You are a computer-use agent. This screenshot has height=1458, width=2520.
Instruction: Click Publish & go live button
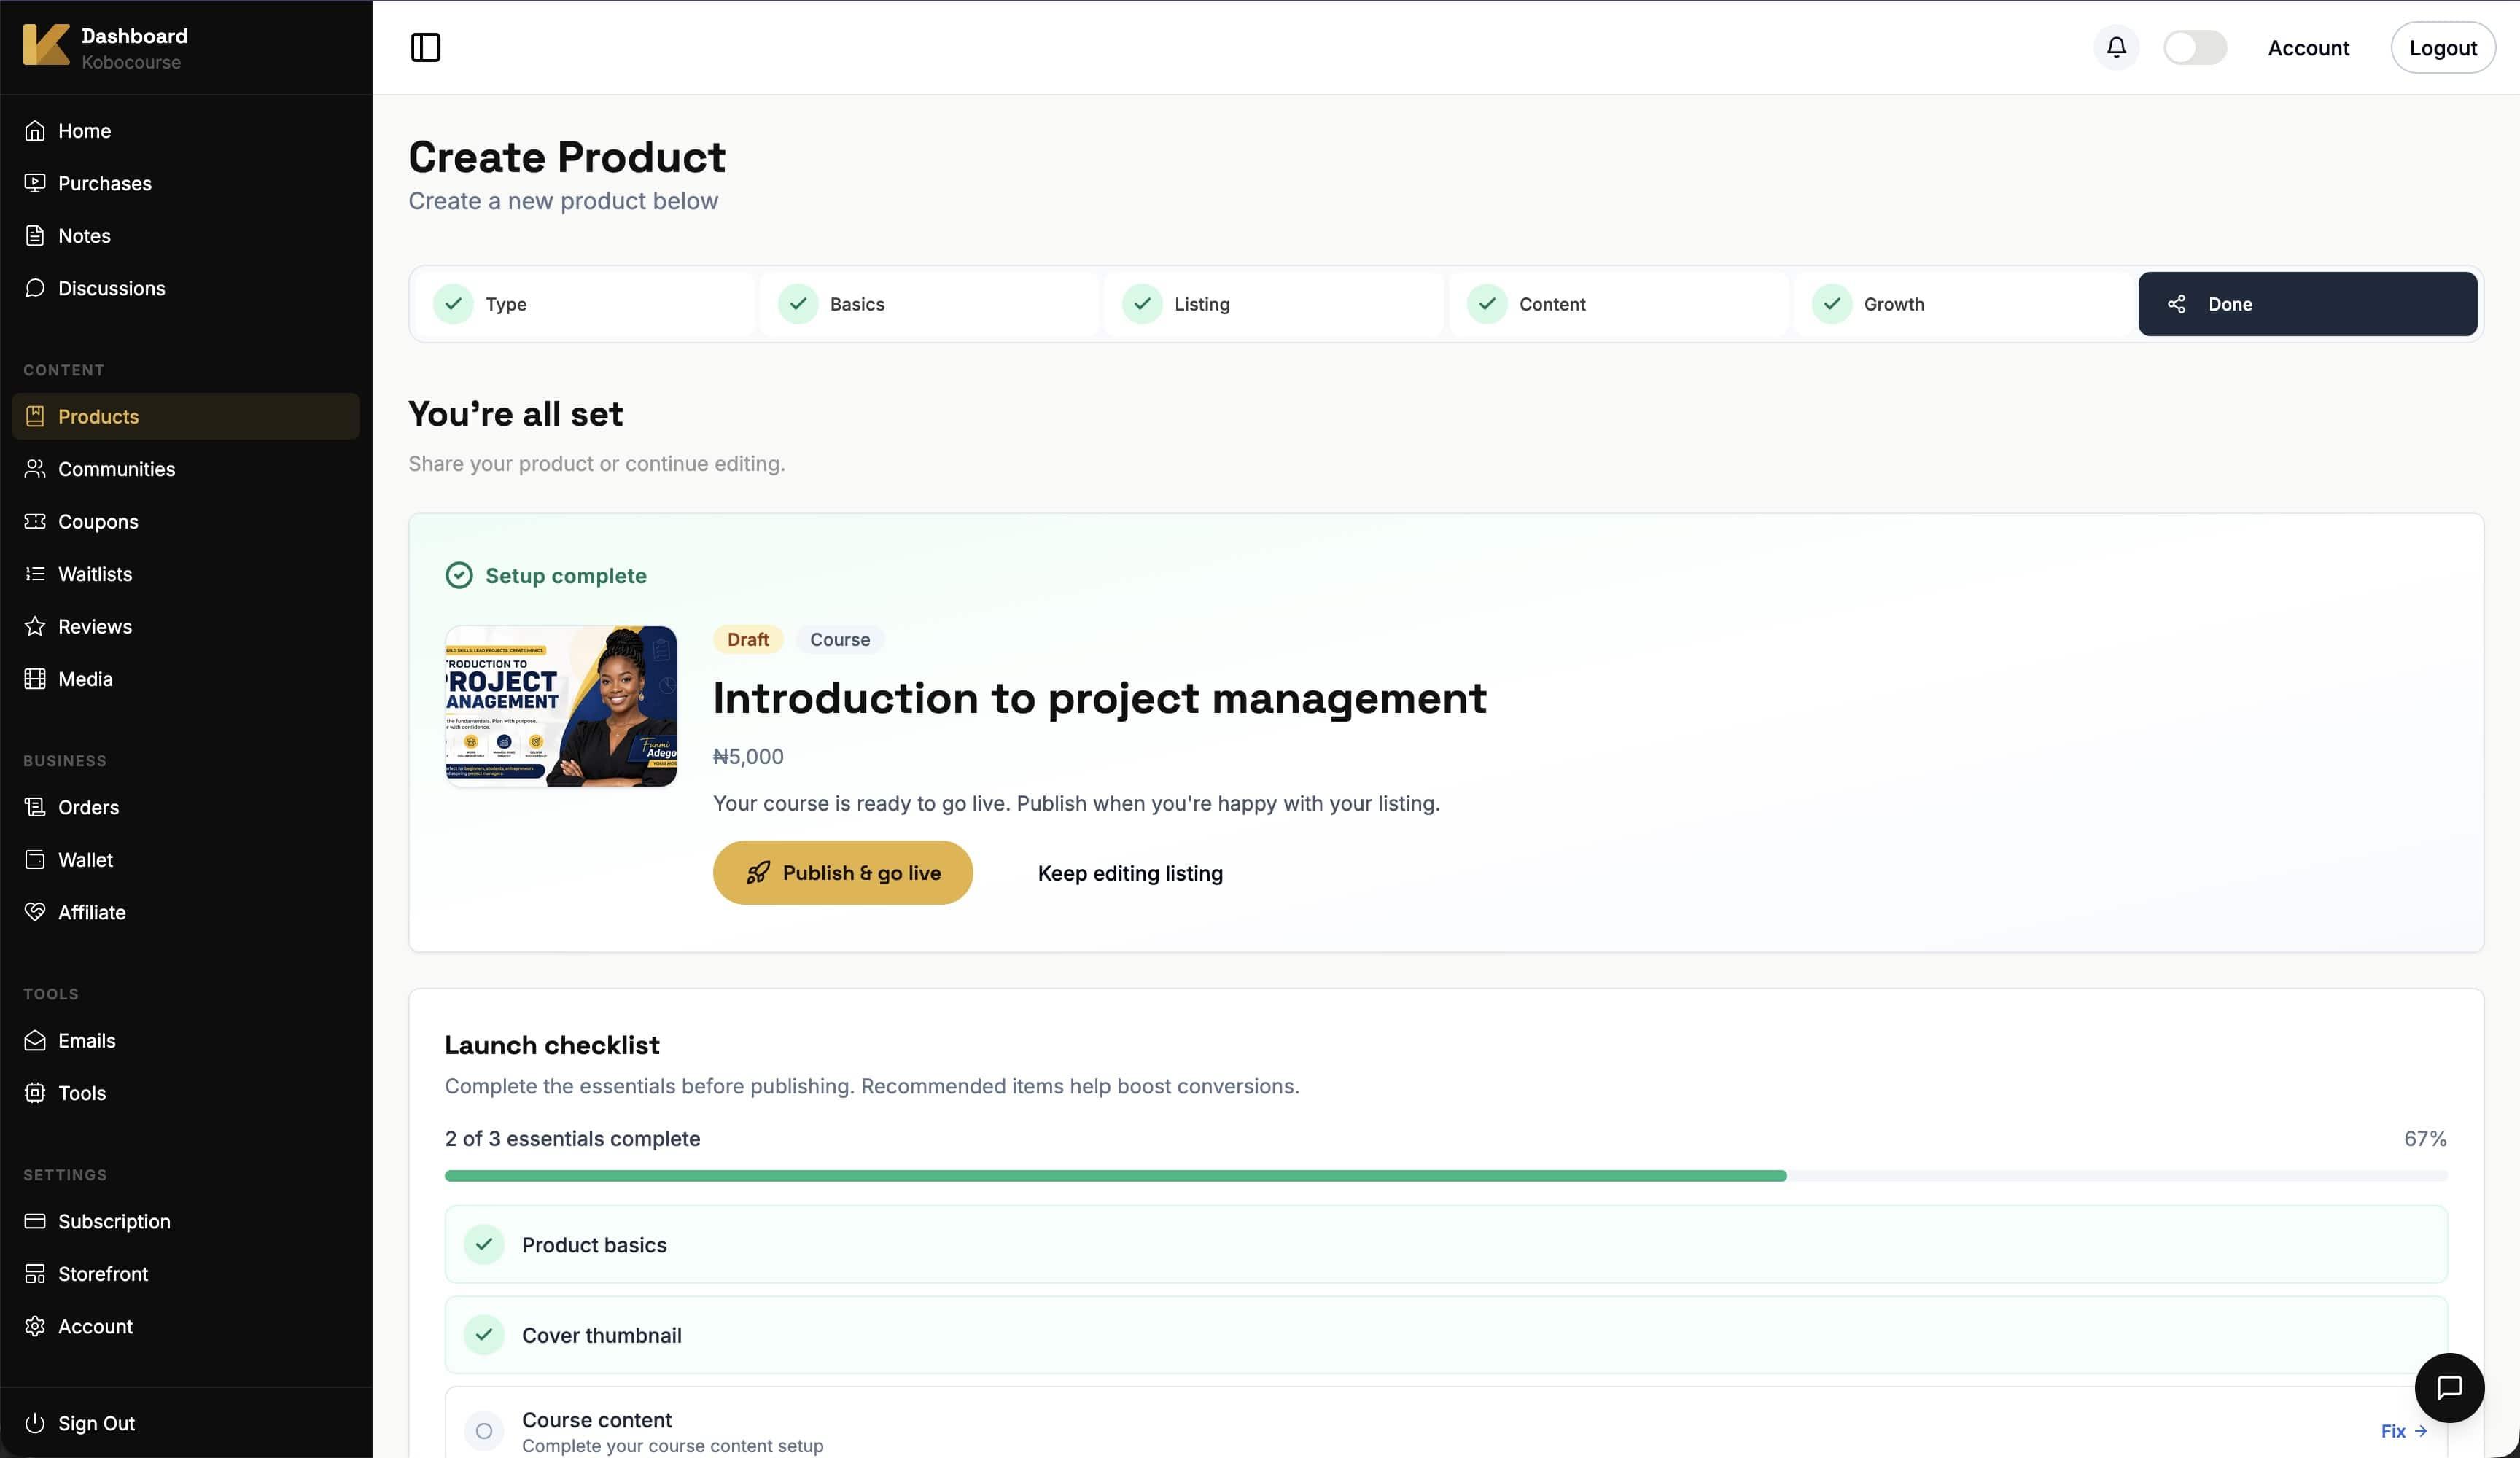click(x=842, y=873)
